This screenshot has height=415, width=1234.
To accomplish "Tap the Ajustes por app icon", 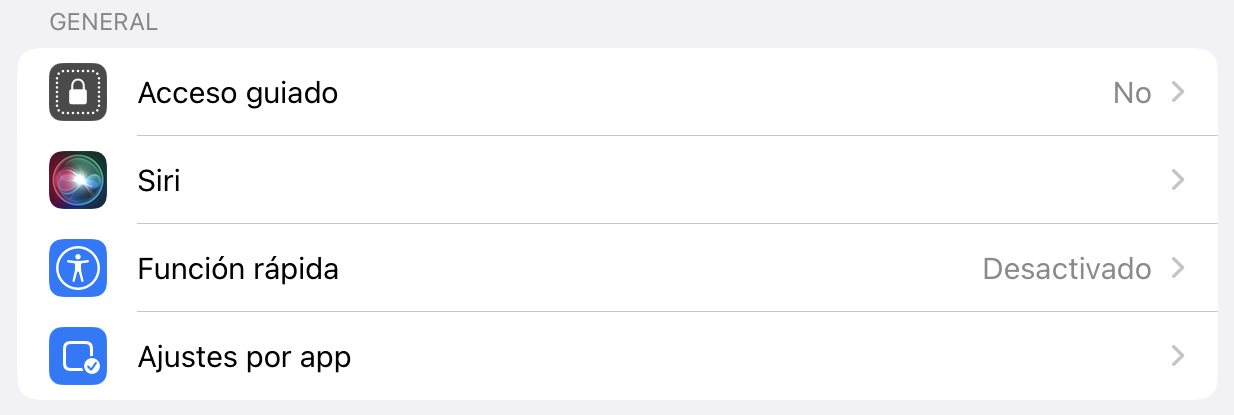I will tap(78, 356).
